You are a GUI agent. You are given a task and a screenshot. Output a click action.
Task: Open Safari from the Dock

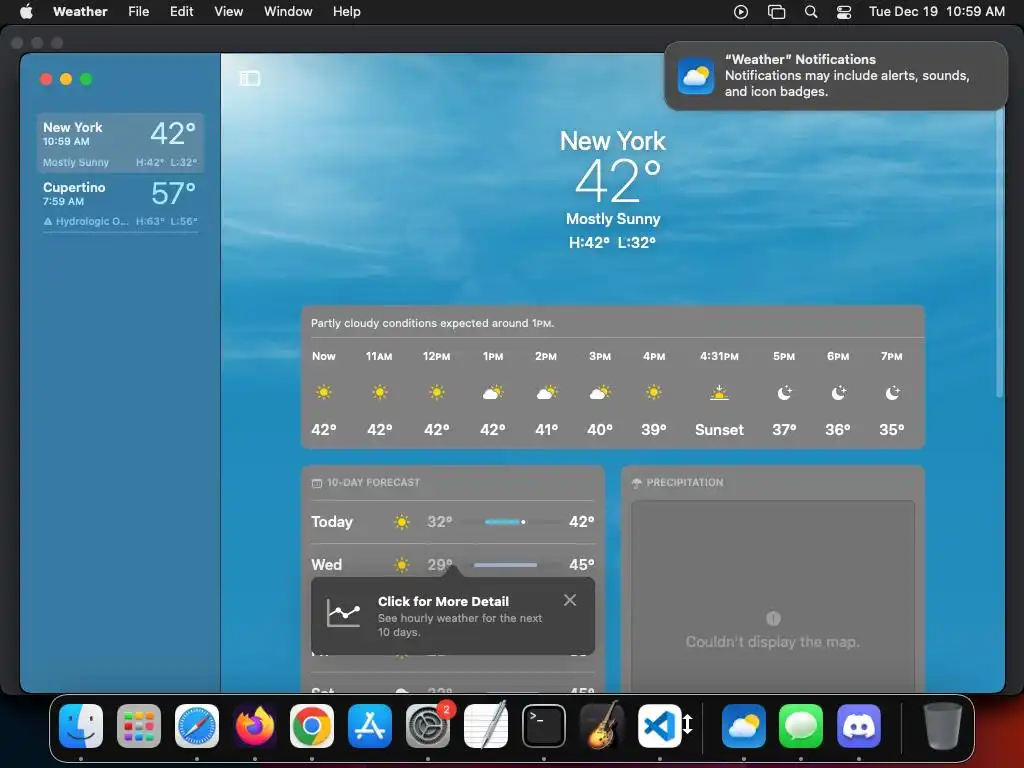pos(197,726)
